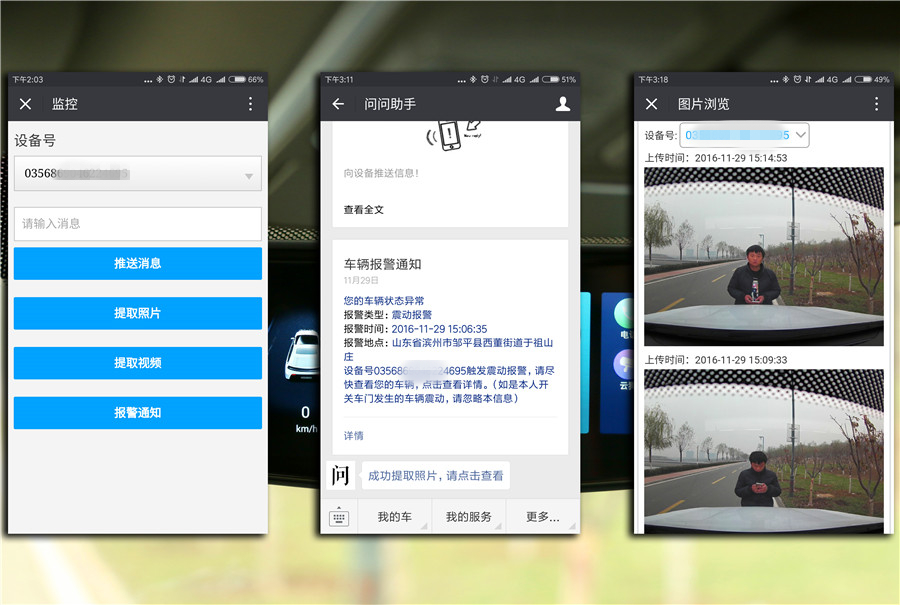The image size is (900, 605).
Task: Open overflow menu on 监控 page
Action: tap(250, 104)
